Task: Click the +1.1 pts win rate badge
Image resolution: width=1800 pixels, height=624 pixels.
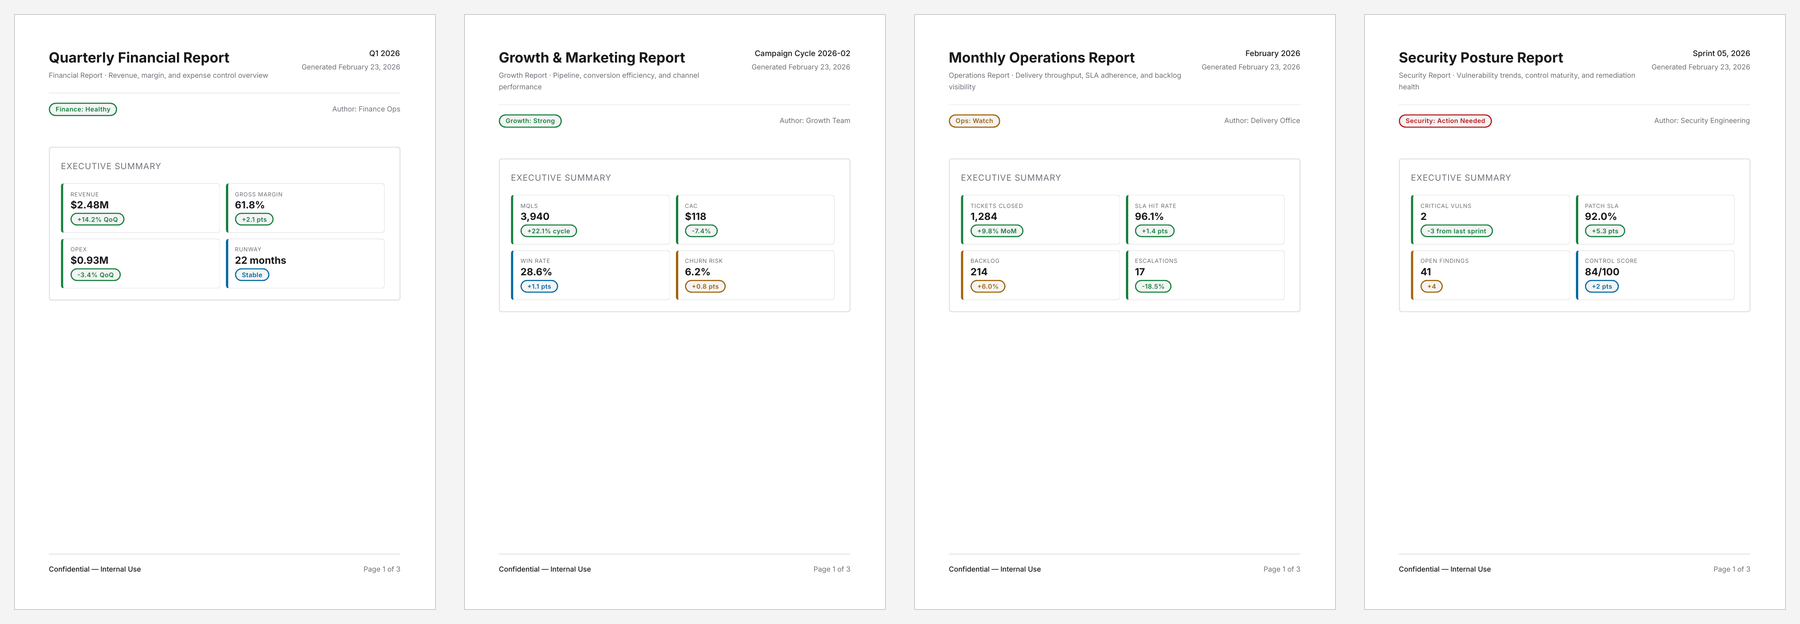Action: point(539,286)
